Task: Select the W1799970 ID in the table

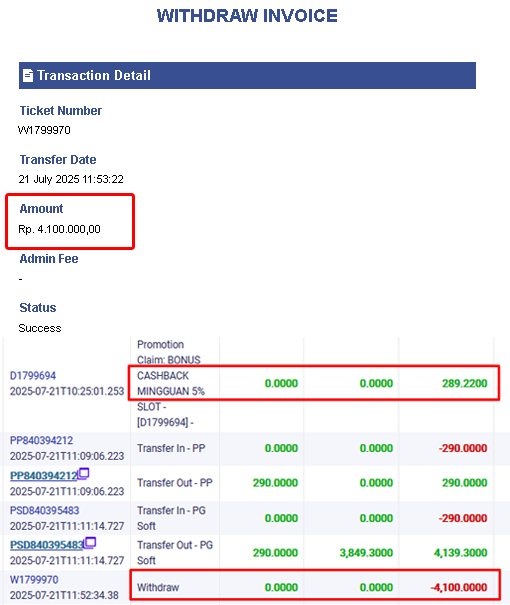Action: (x=34, y=580)
